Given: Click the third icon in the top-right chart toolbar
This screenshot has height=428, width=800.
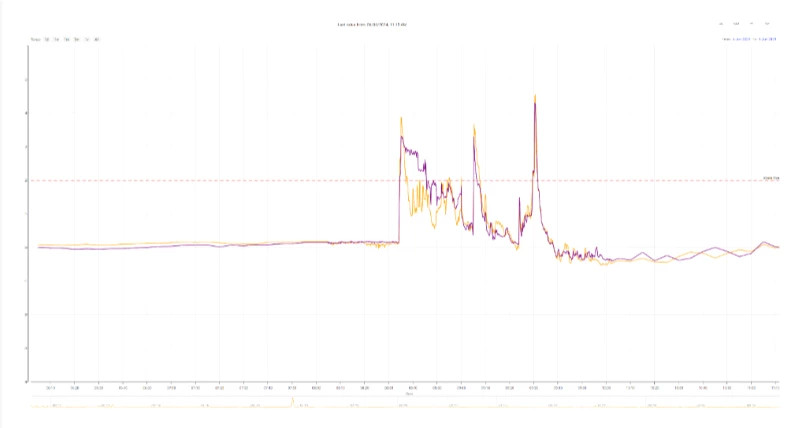Looking at the screenshot, I should 752,23.
